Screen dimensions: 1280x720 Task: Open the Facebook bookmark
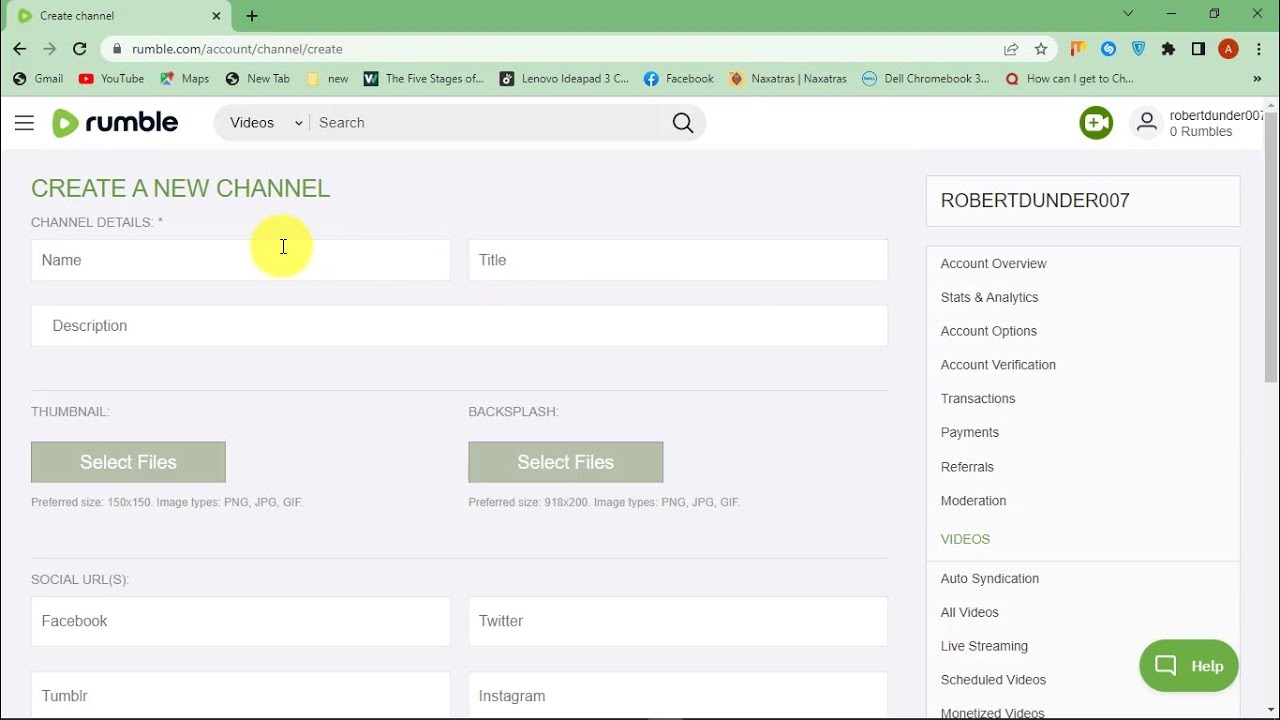click(679, 79)
